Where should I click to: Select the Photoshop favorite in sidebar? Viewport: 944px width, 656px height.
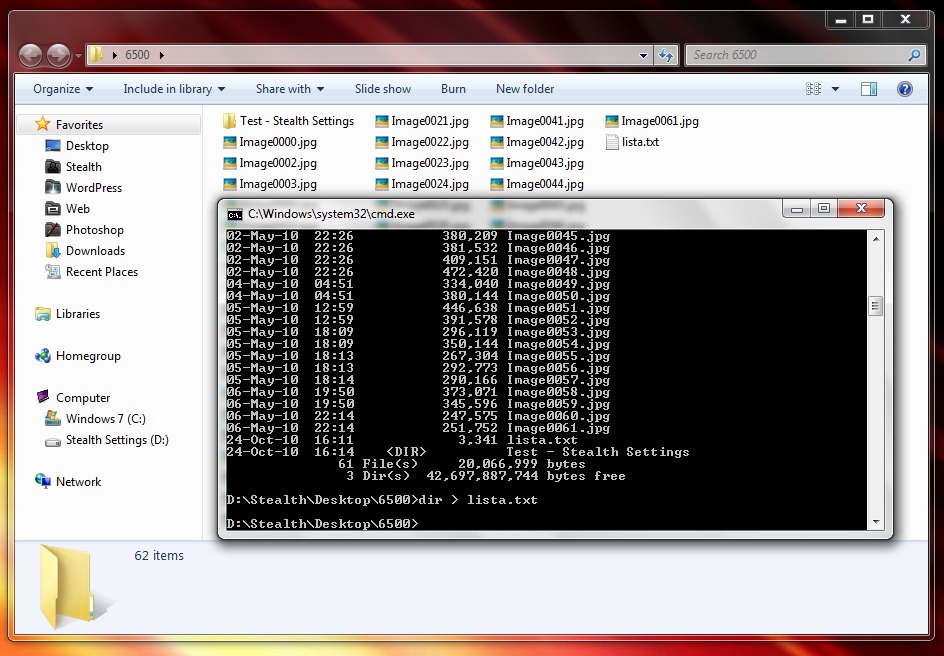pyautogui.click(x=94, y=230)
